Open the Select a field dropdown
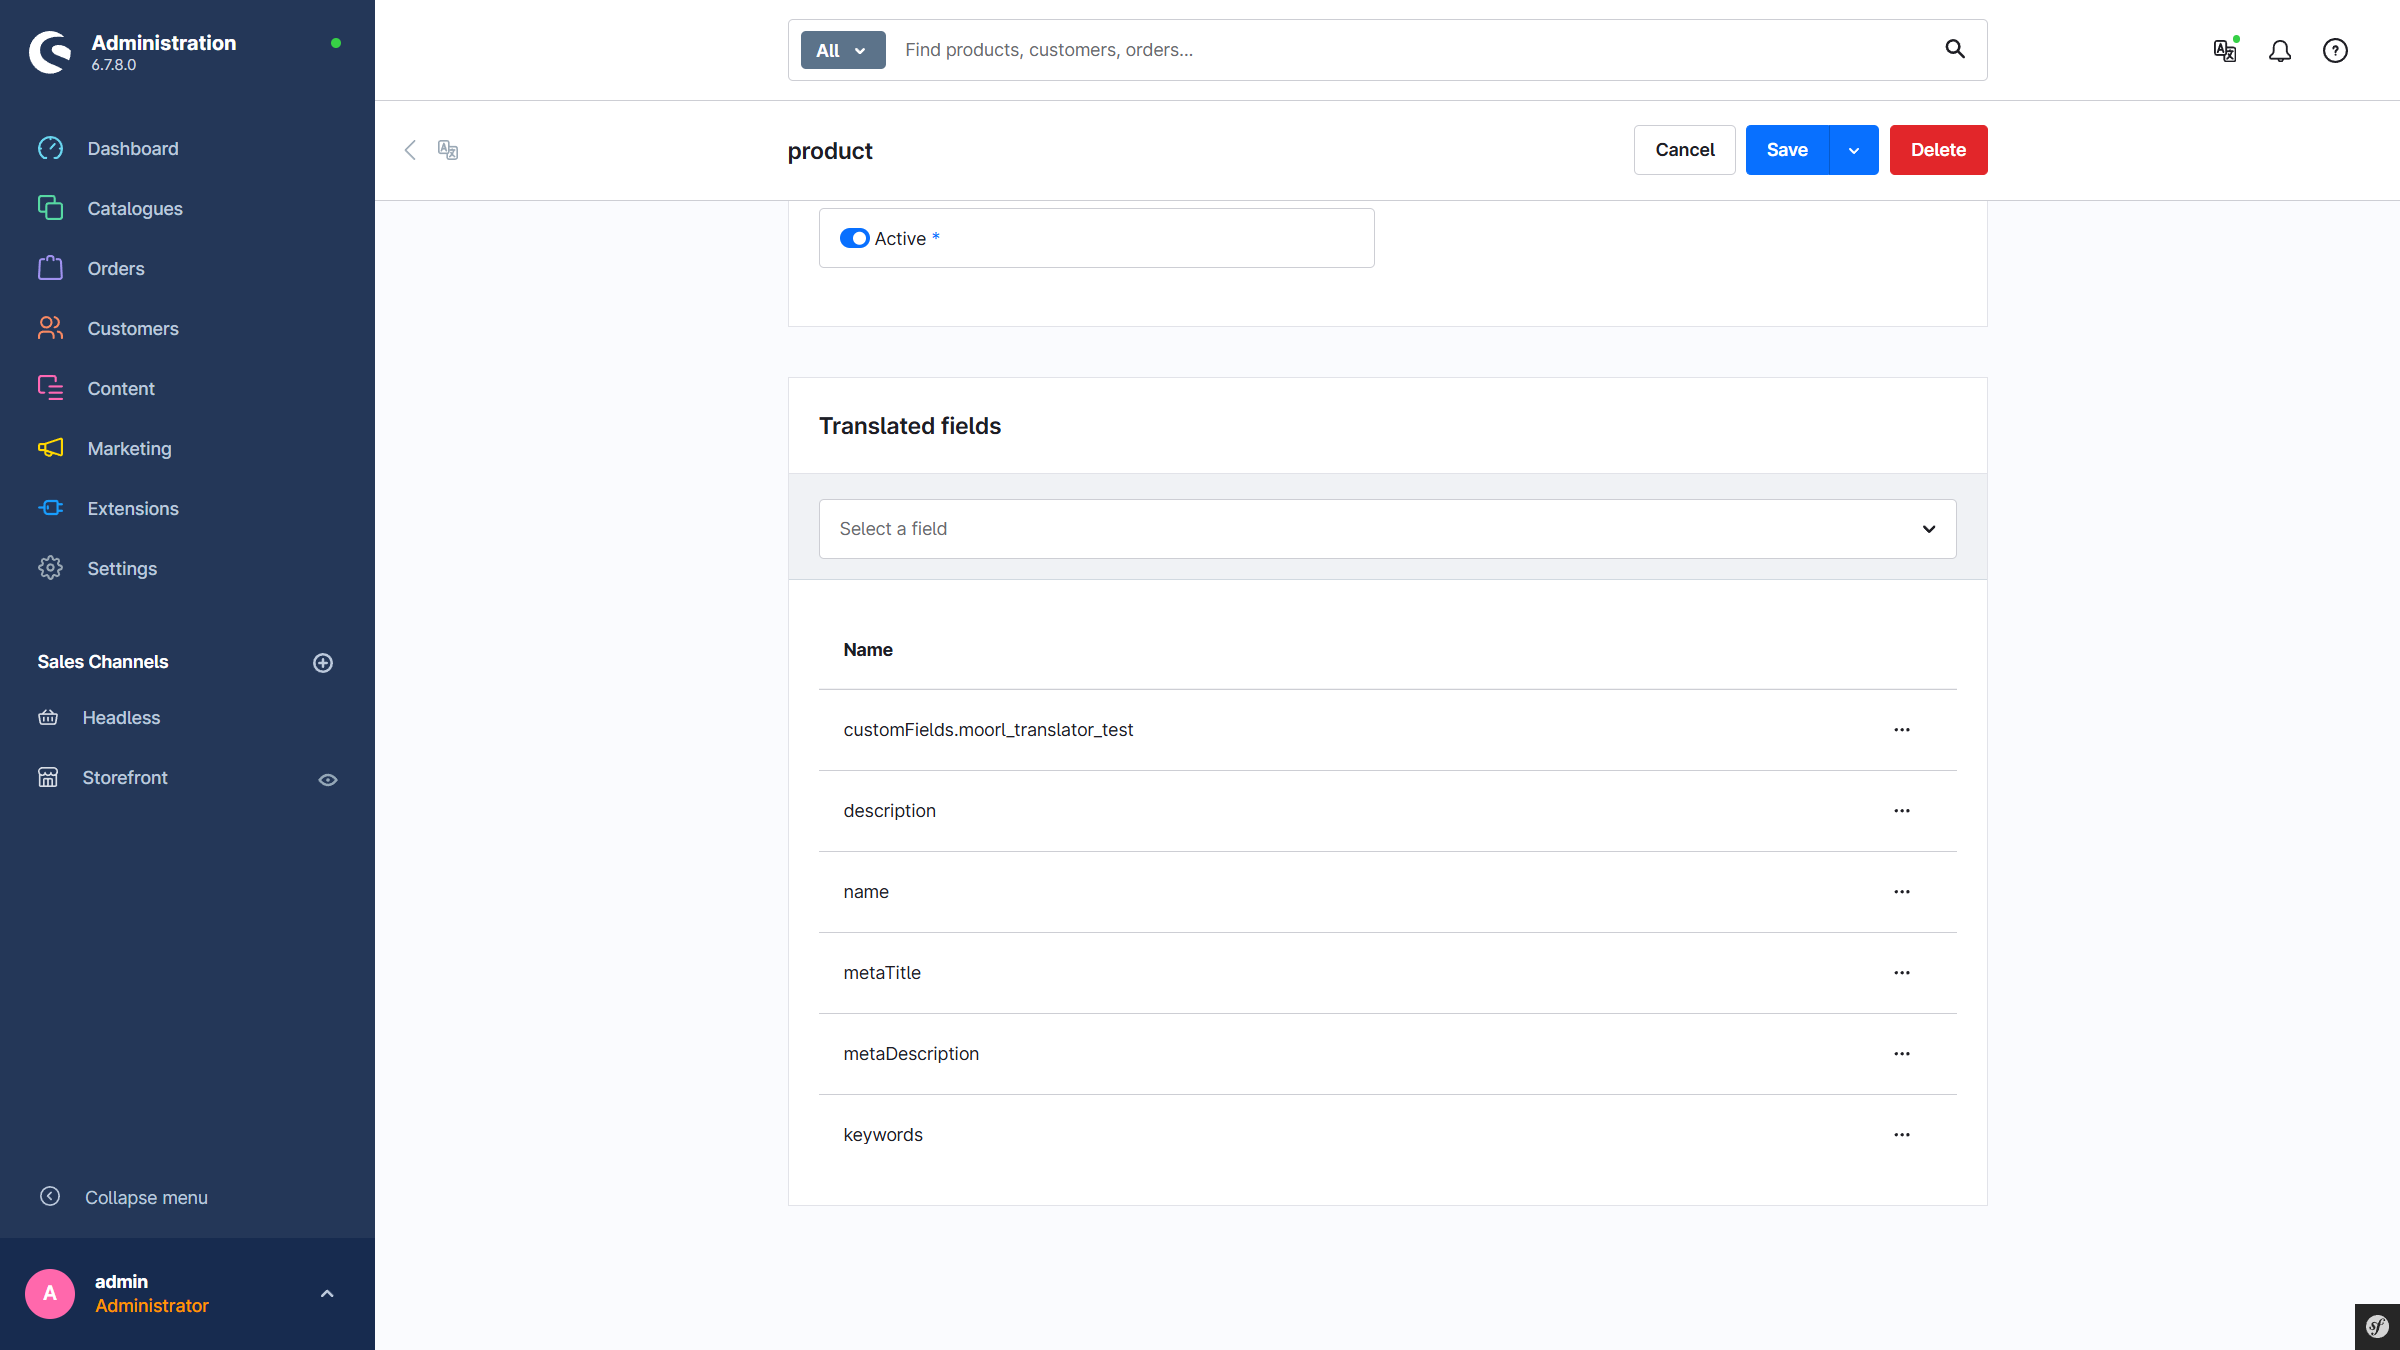 click(x=1386, y=529)
